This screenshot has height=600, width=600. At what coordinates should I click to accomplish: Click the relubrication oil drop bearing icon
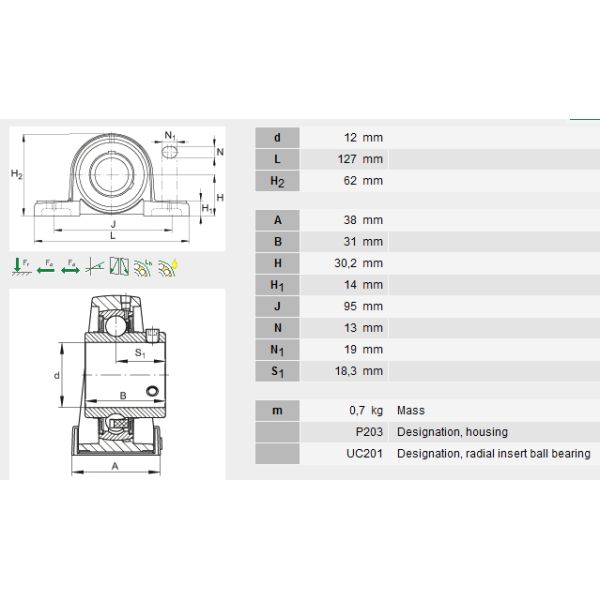[x=167, y=266]
